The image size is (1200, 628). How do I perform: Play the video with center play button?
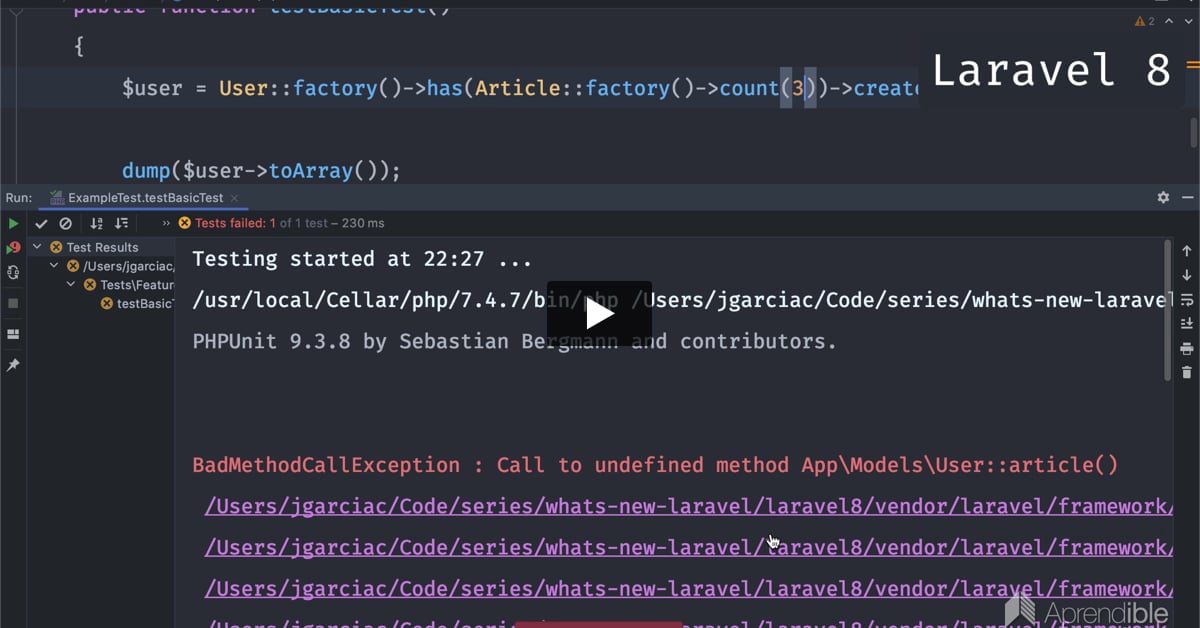pos(599,314)
